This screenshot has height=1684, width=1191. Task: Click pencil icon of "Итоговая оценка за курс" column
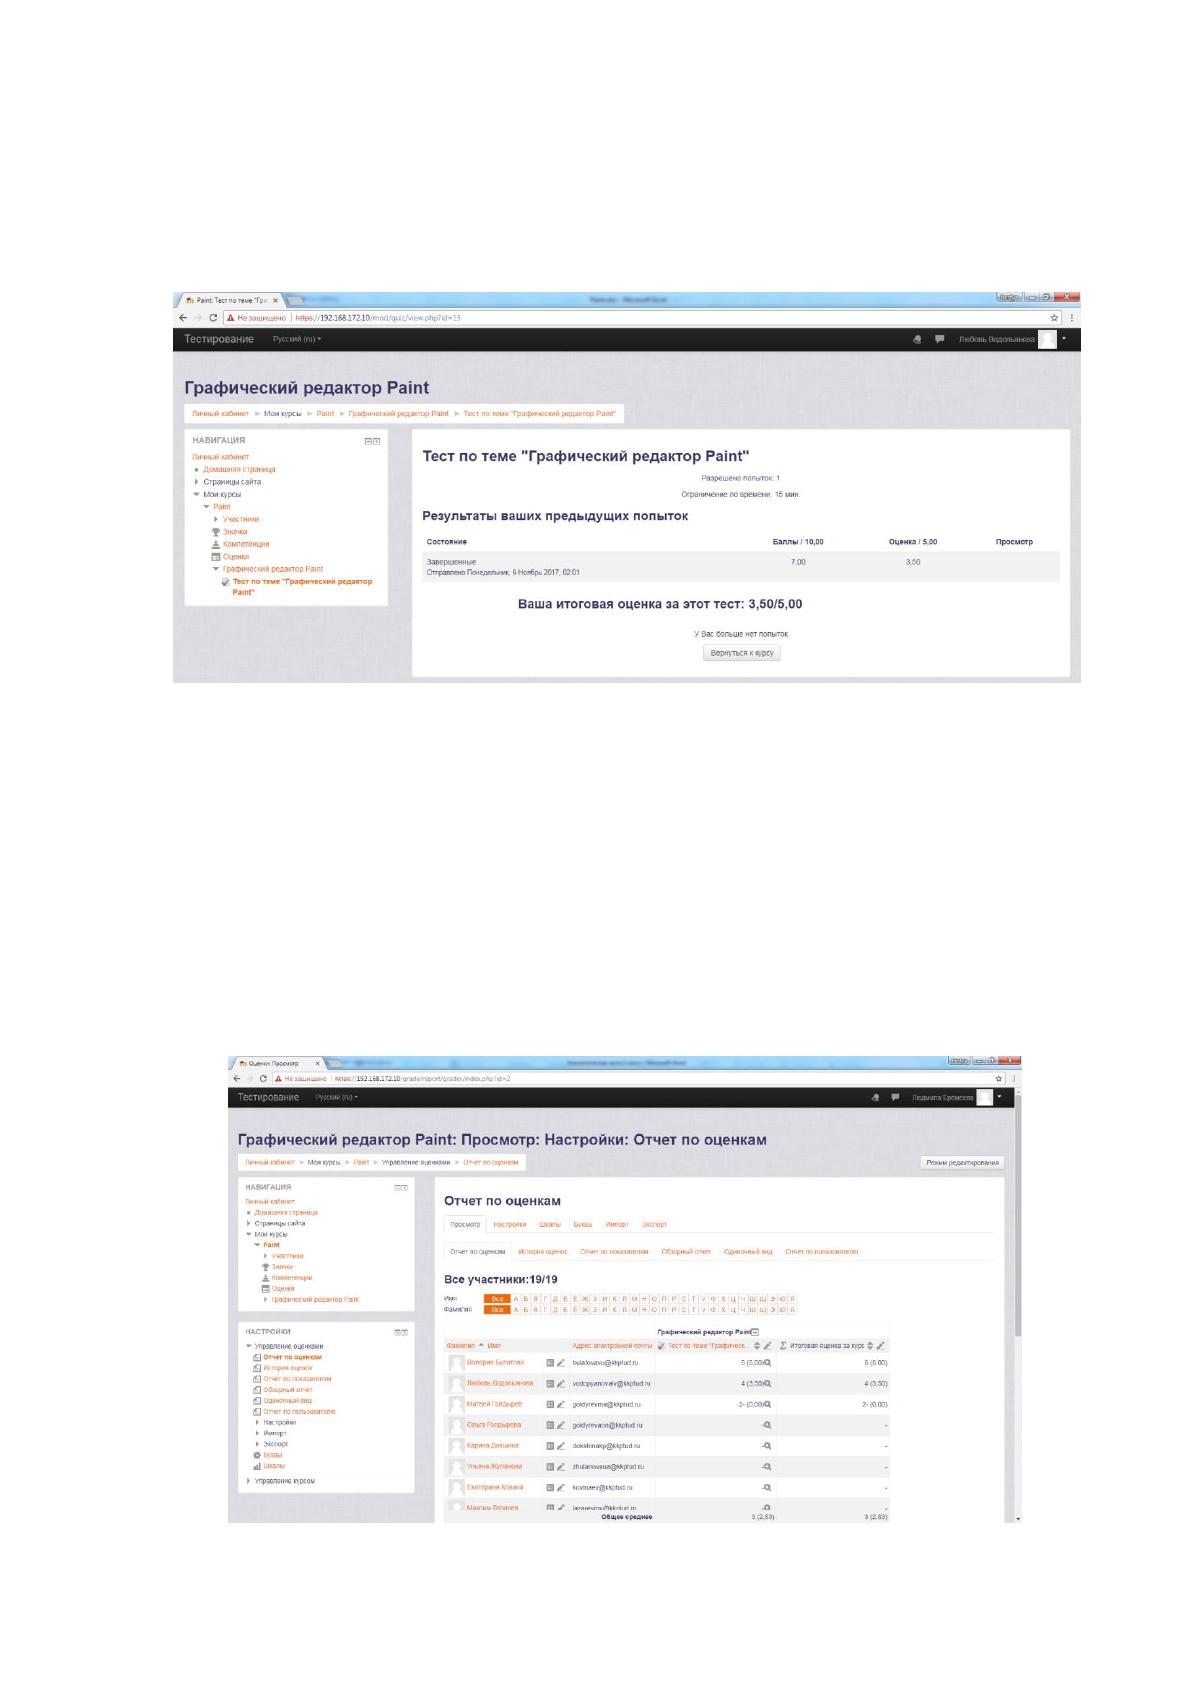click(x=881, y=1346)
